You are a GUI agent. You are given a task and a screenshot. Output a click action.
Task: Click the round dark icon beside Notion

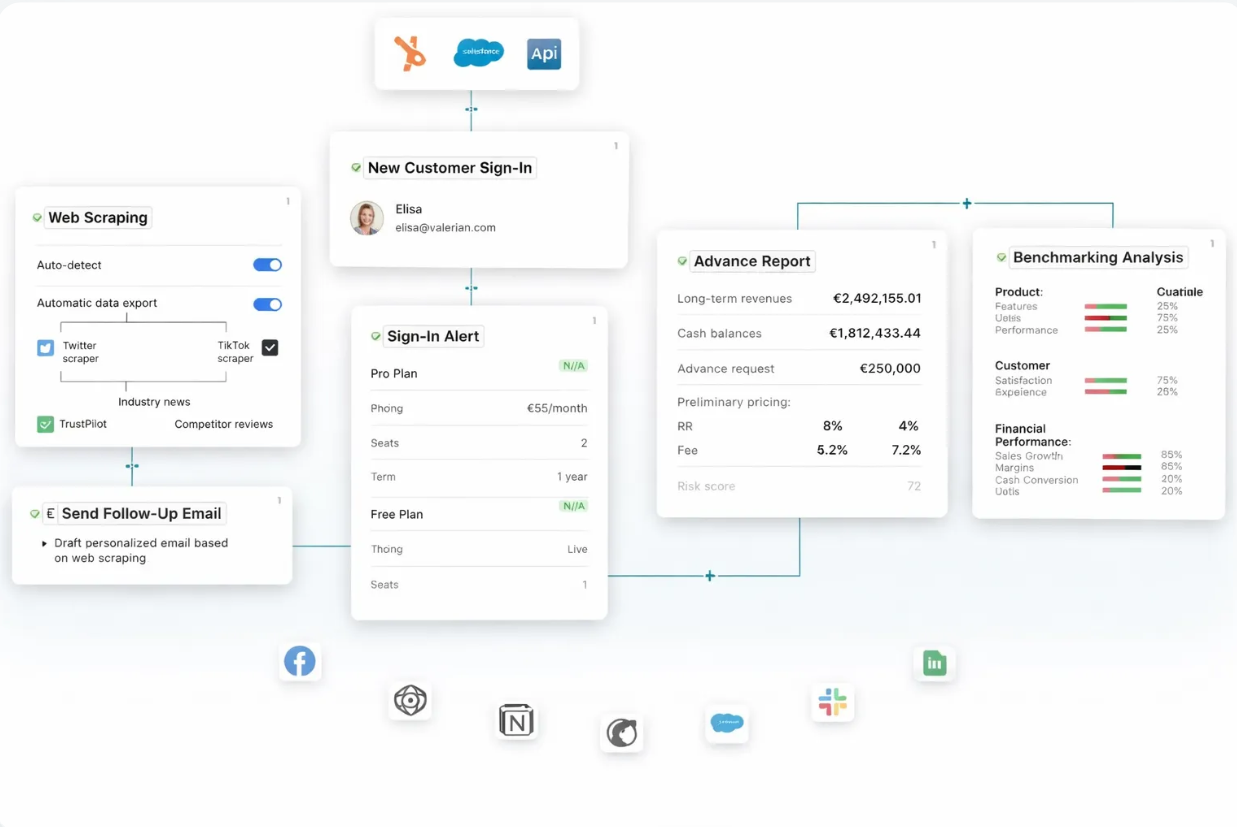(622, 733)
